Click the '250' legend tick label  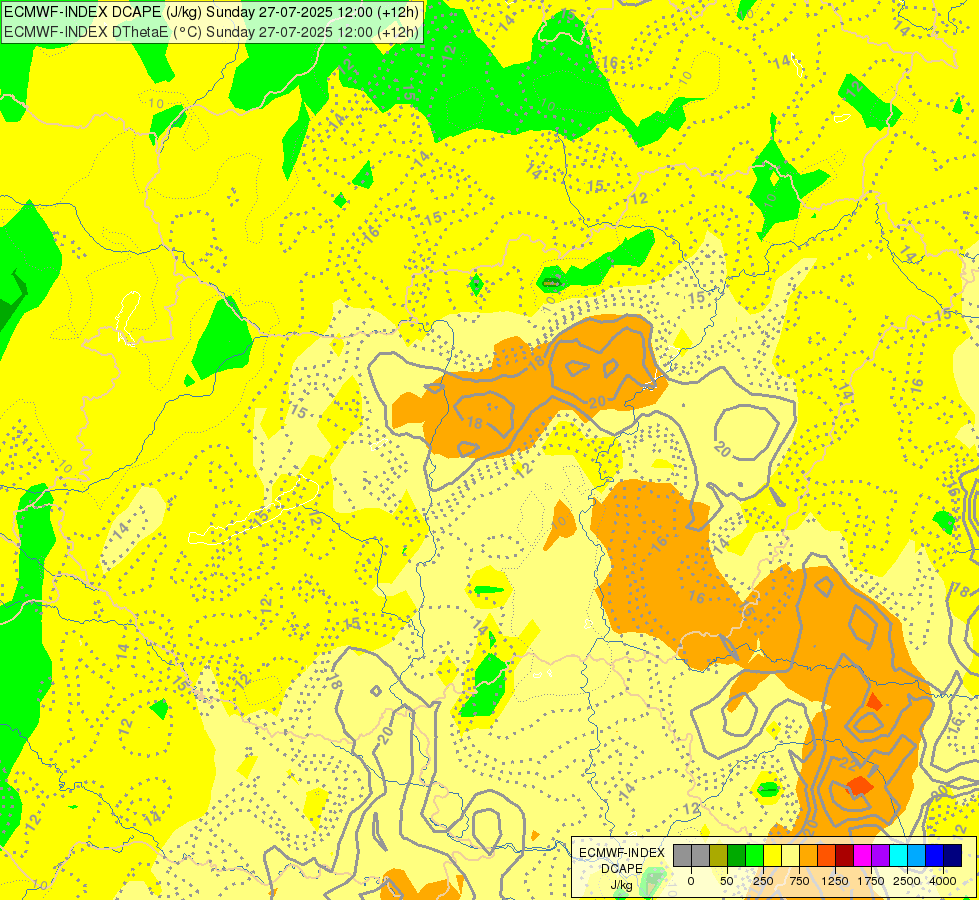(x=763, y=881)
